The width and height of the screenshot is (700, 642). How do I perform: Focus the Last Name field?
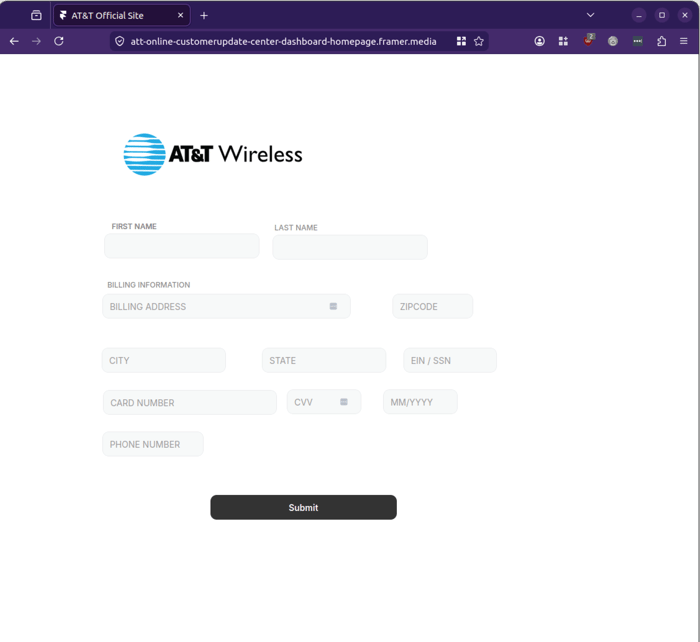[350, 247]
